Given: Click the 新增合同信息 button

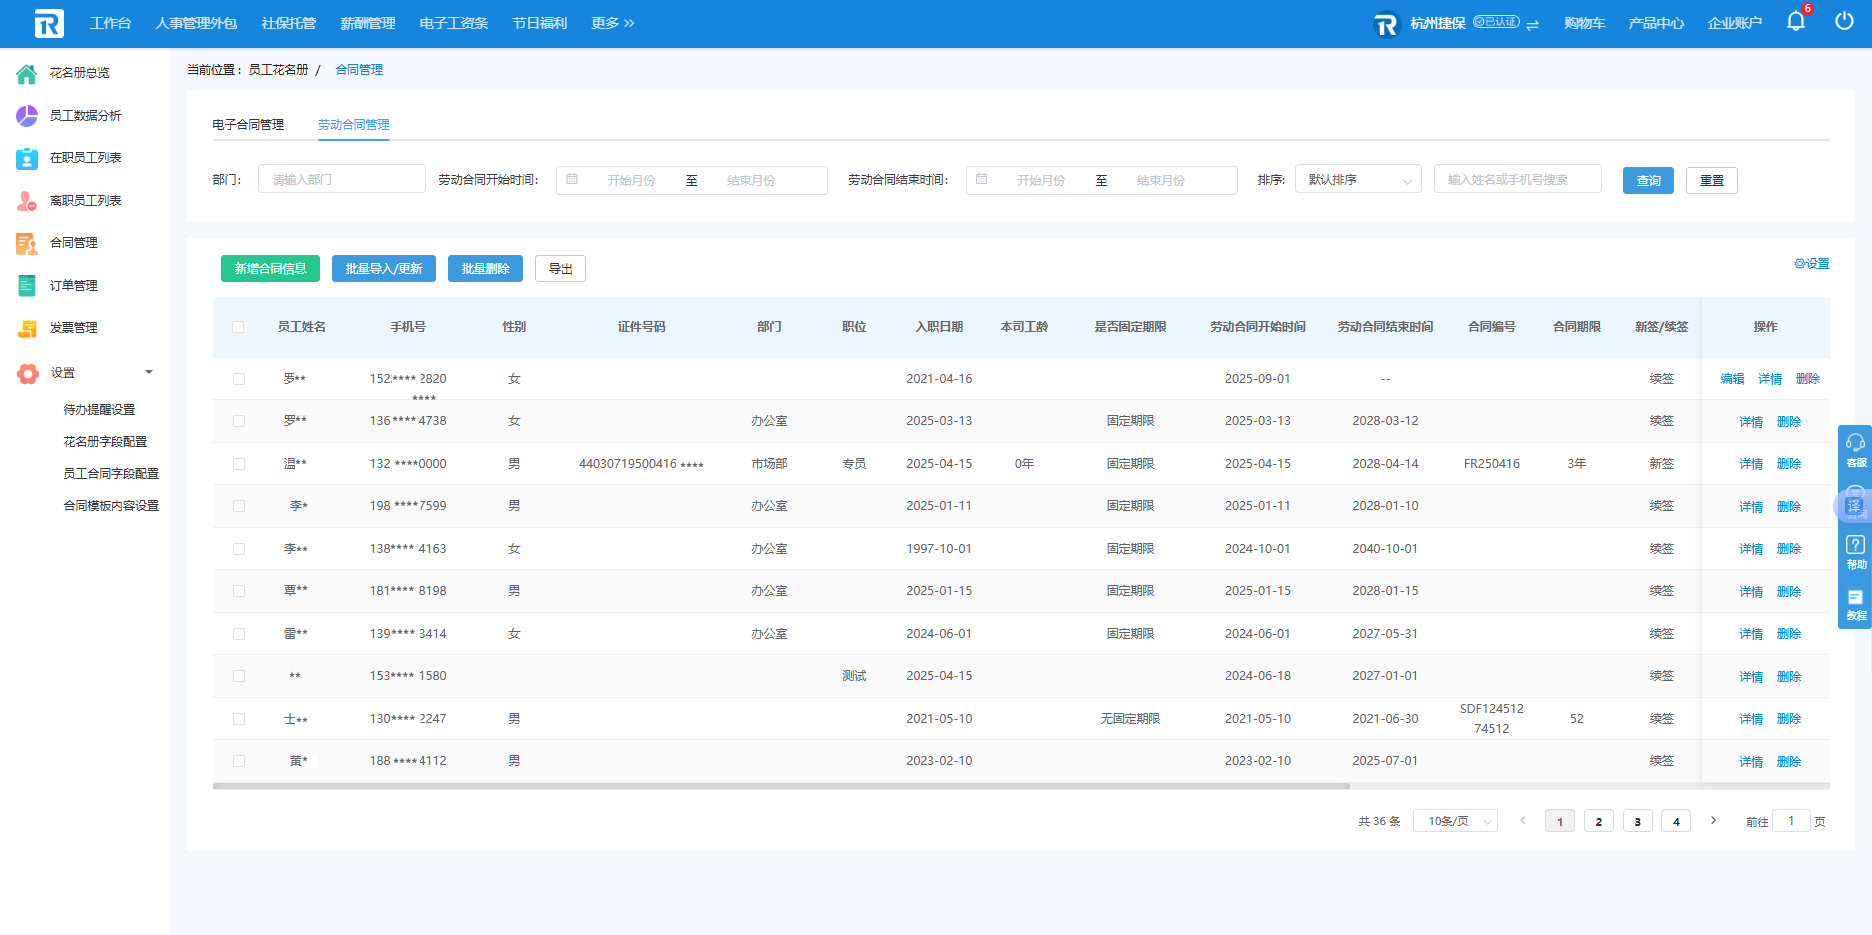Looking at the screenshot, I should [270, 269].
